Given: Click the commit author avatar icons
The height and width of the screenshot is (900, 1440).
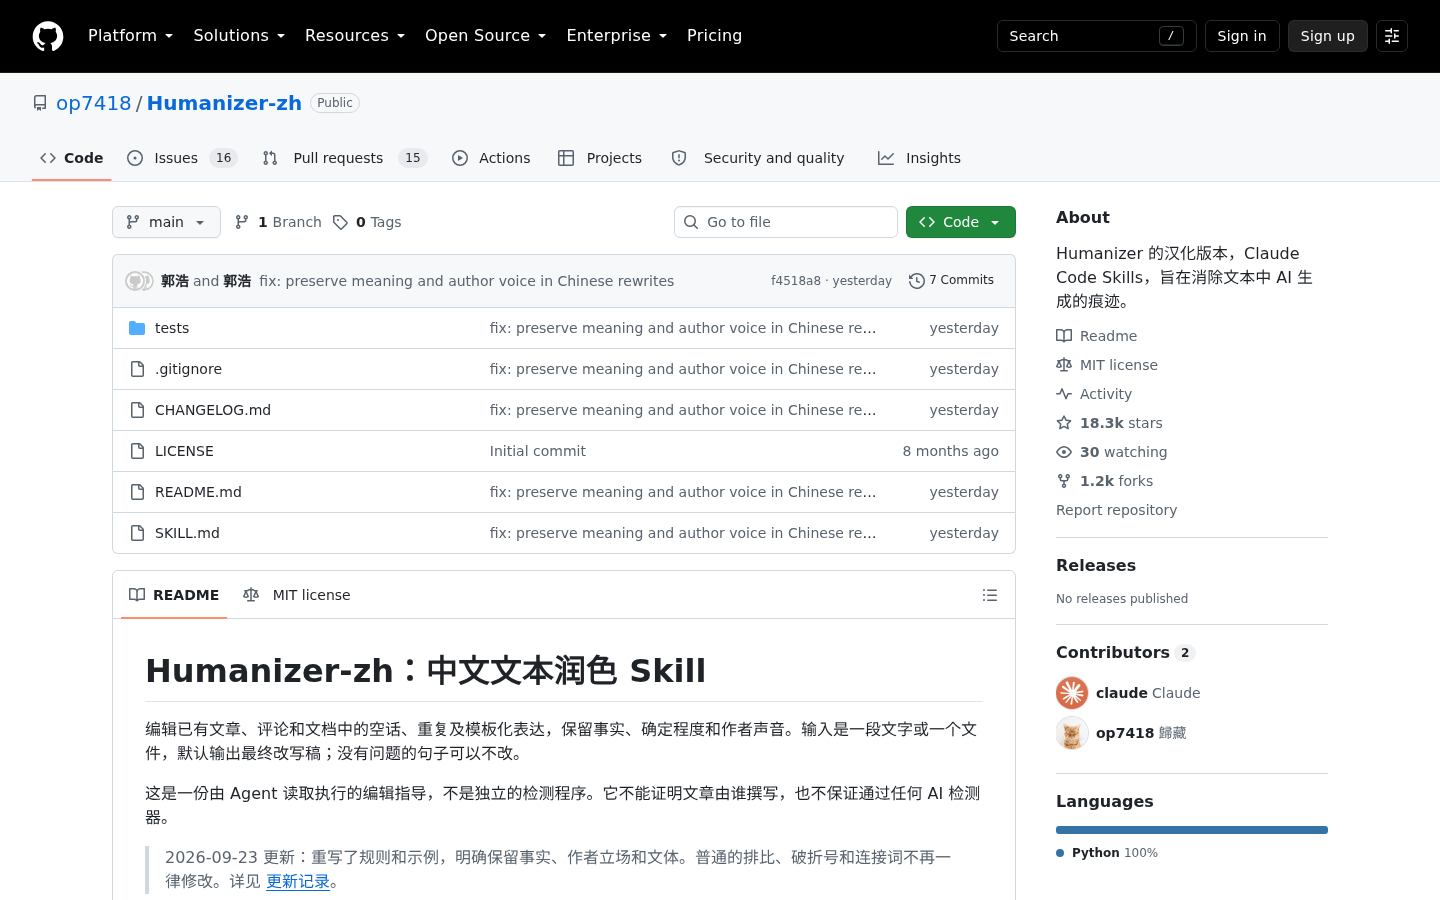Looking at the screenshot, I should coord(139,281).
